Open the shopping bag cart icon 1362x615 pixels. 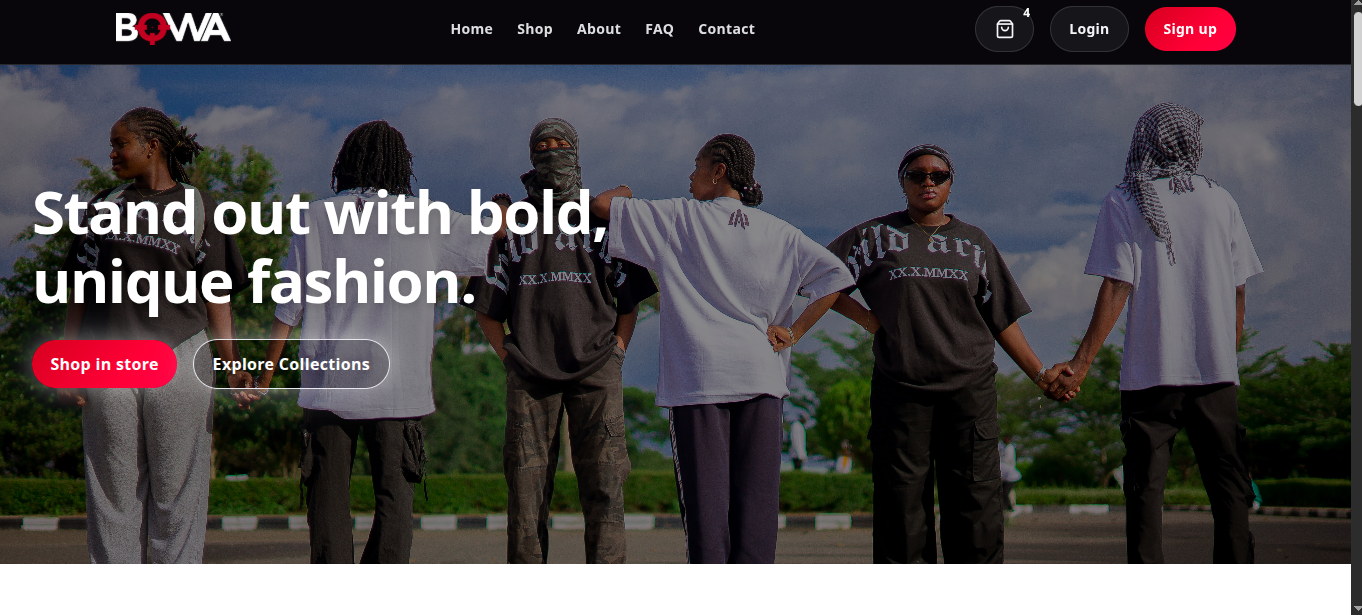1004,29
